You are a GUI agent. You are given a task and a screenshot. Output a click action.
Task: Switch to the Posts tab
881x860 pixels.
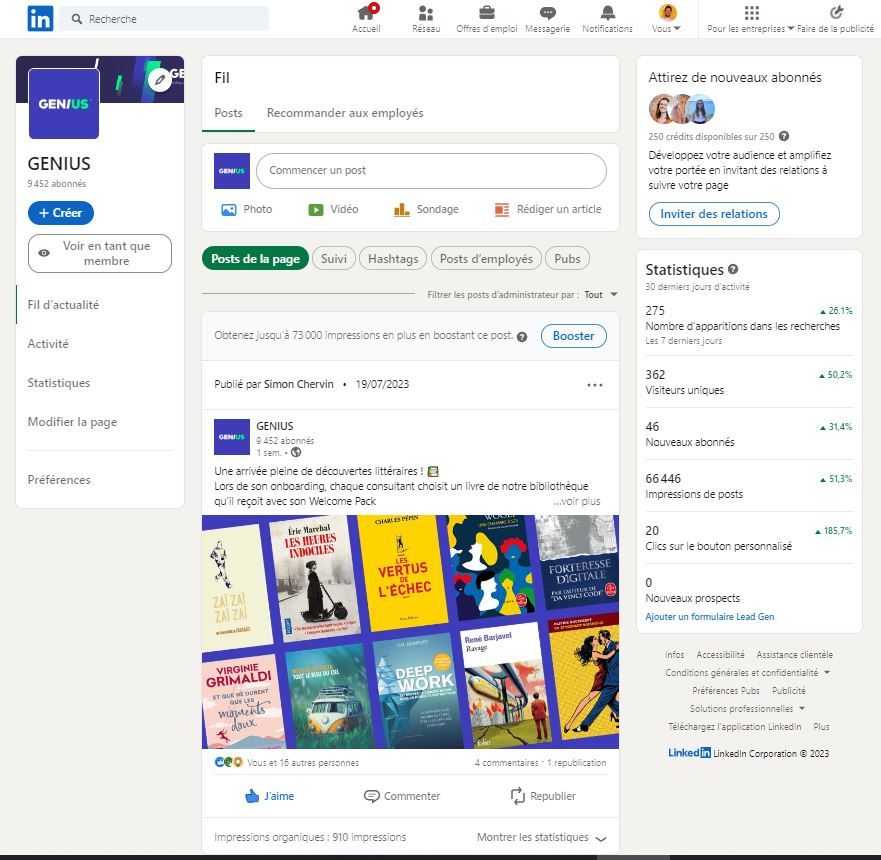click(228, 113)
